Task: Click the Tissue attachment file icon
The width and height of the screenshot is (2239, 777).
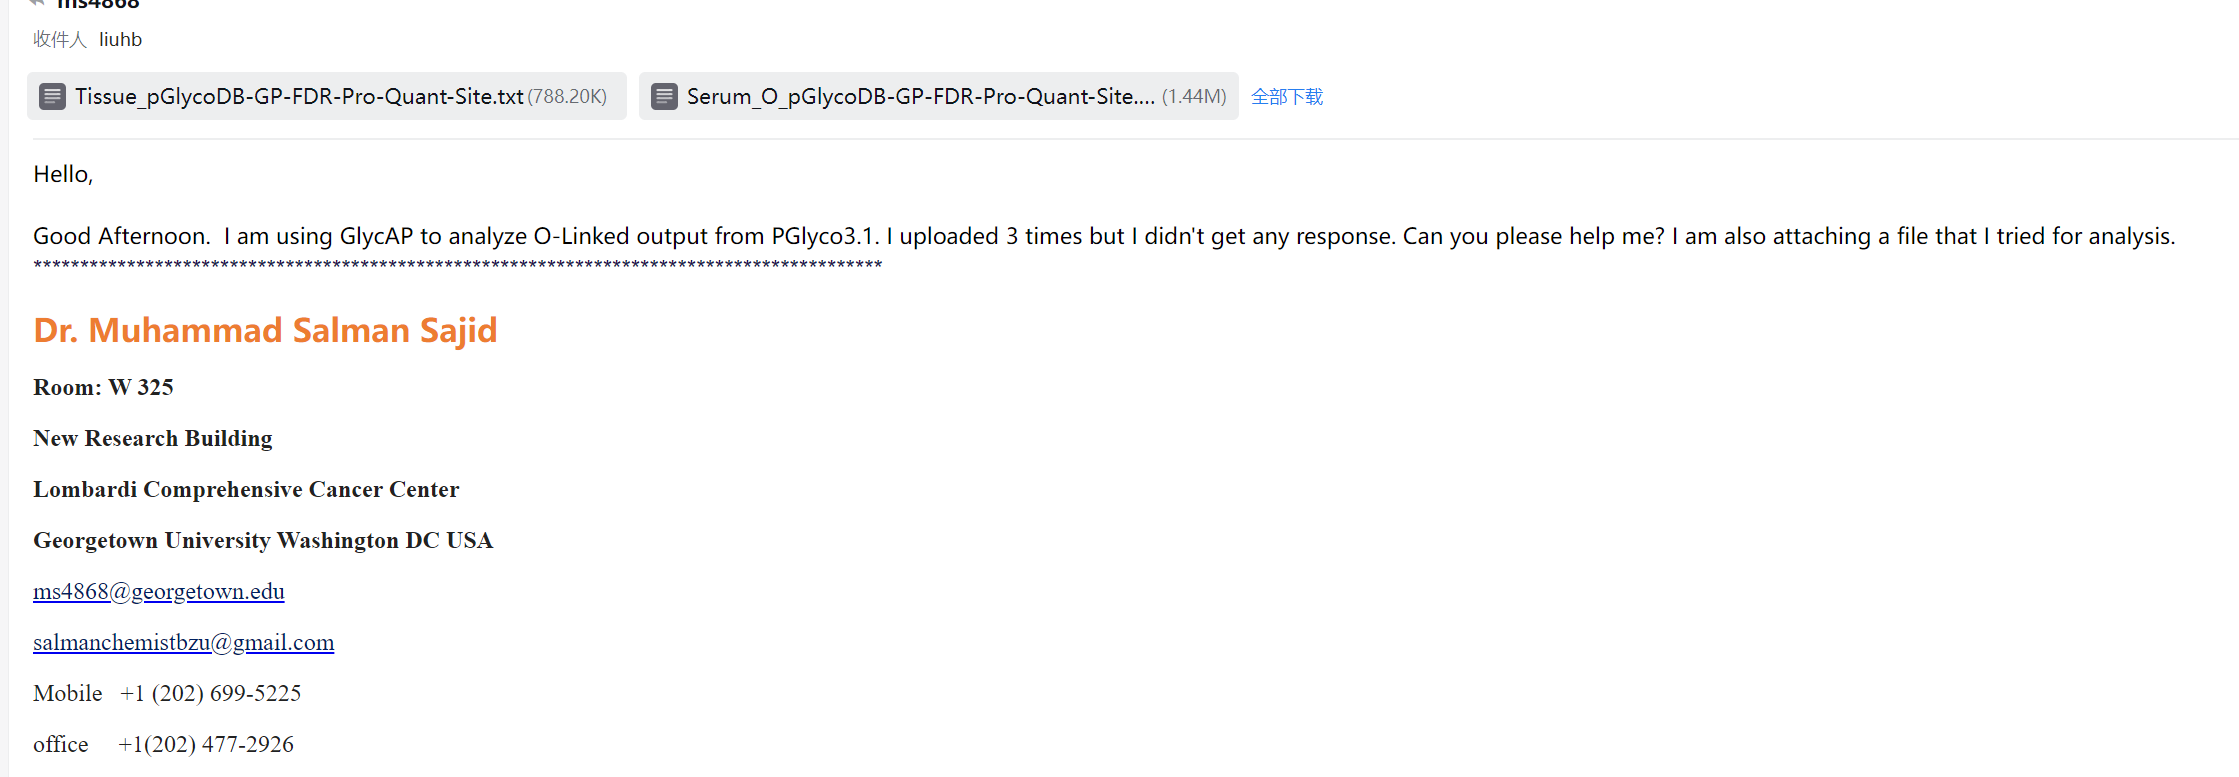Action: tap(52, 96)
